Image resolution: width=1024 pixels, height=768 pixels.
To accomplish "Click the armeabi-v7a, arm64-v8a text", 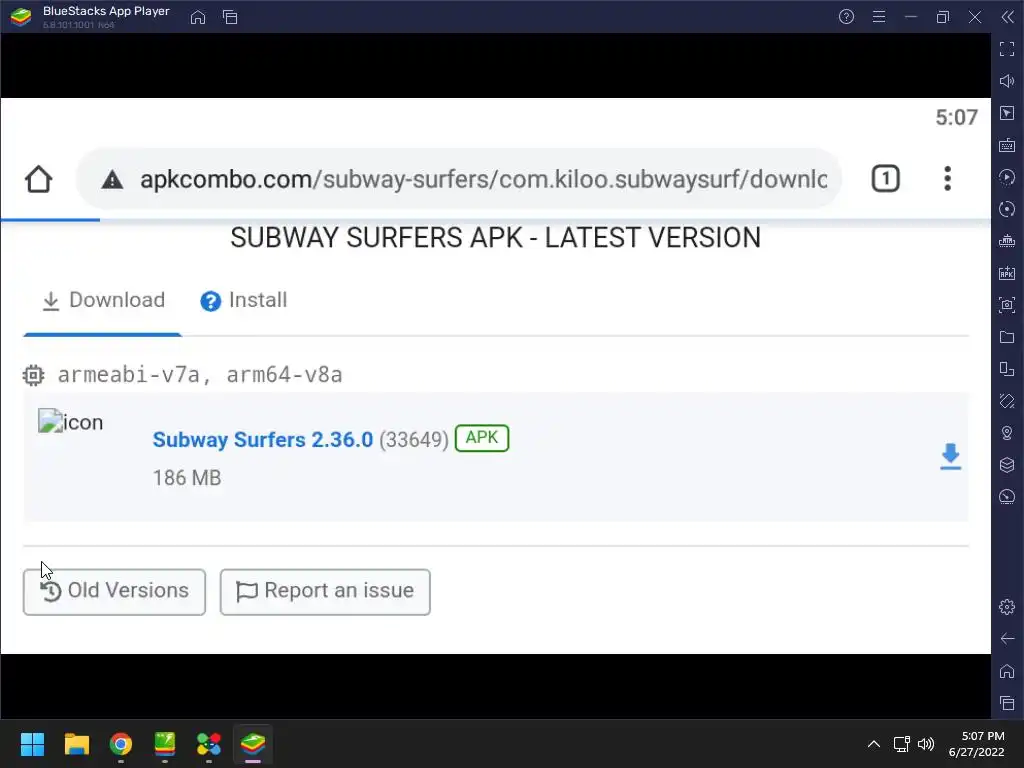I will point(200,375).
